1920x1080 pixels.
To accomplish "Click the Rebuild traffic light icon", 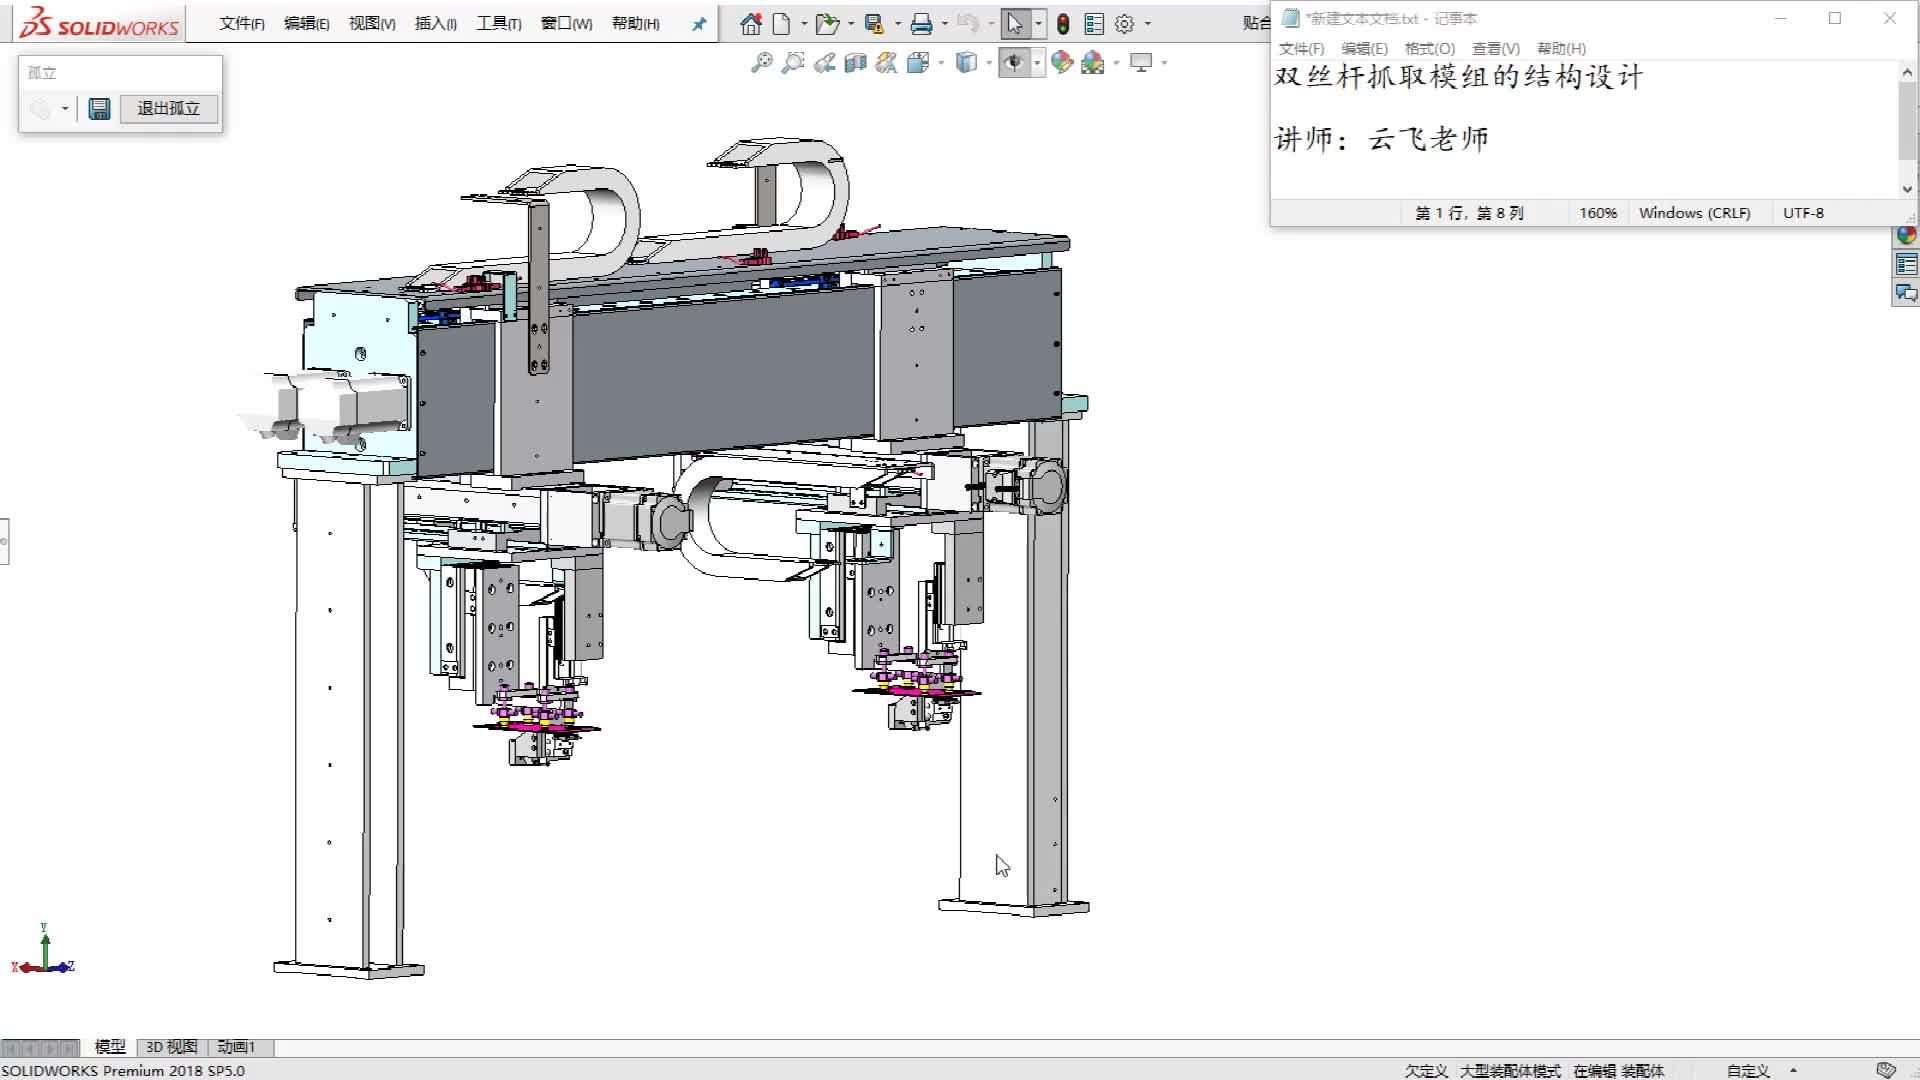I will pyautogui.click(x=1063, y=24).
